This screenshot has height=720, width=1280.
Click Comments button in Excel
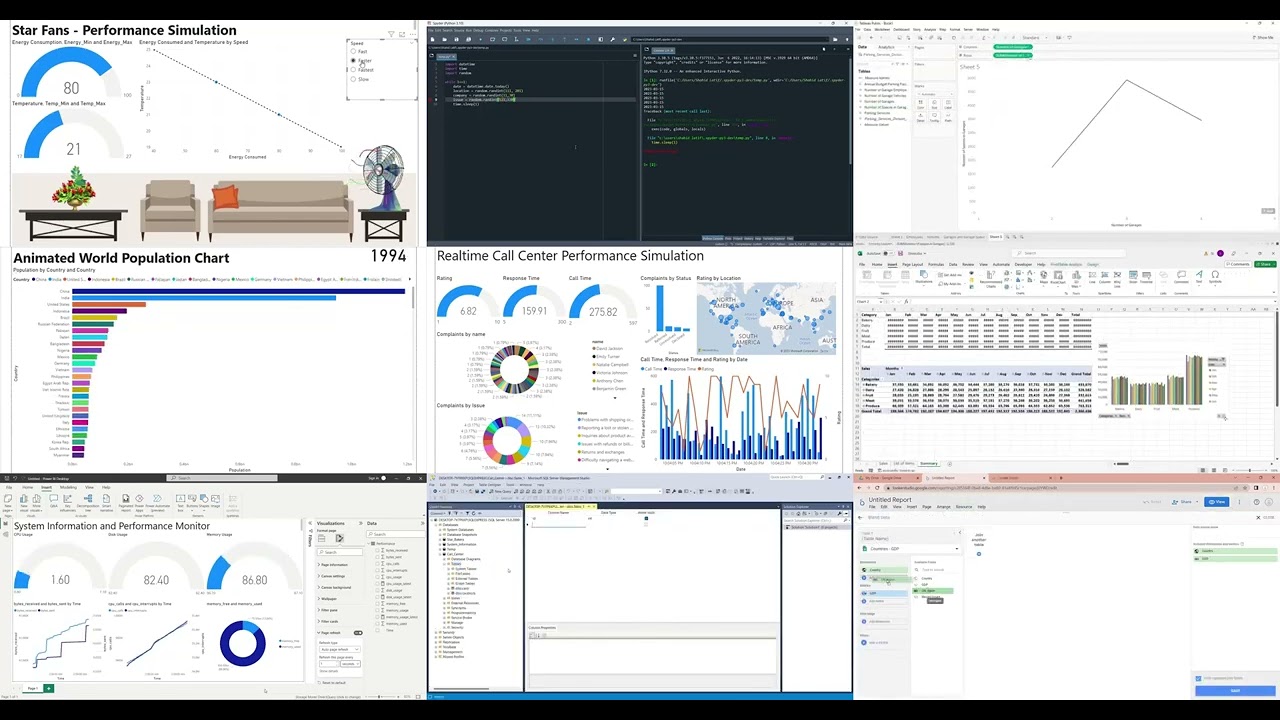[x=1238, y=264]
